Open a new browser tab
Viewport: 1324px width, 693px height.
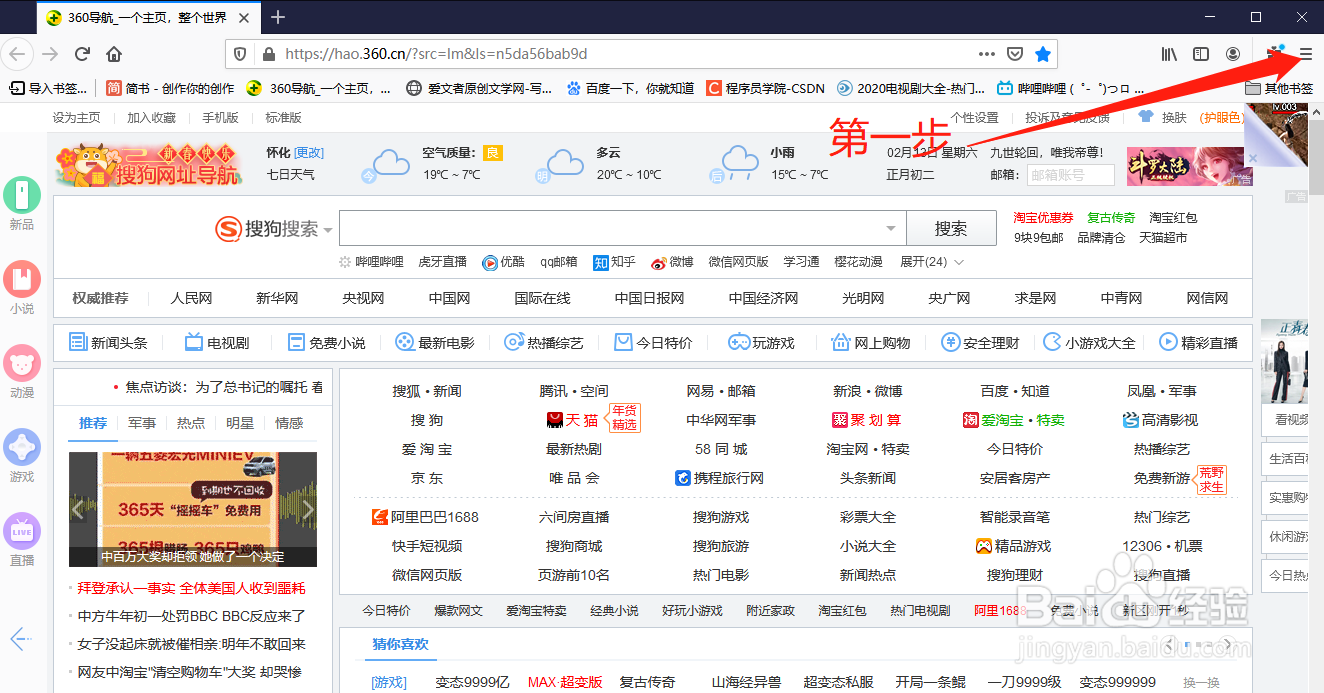[x=278, y=17]
